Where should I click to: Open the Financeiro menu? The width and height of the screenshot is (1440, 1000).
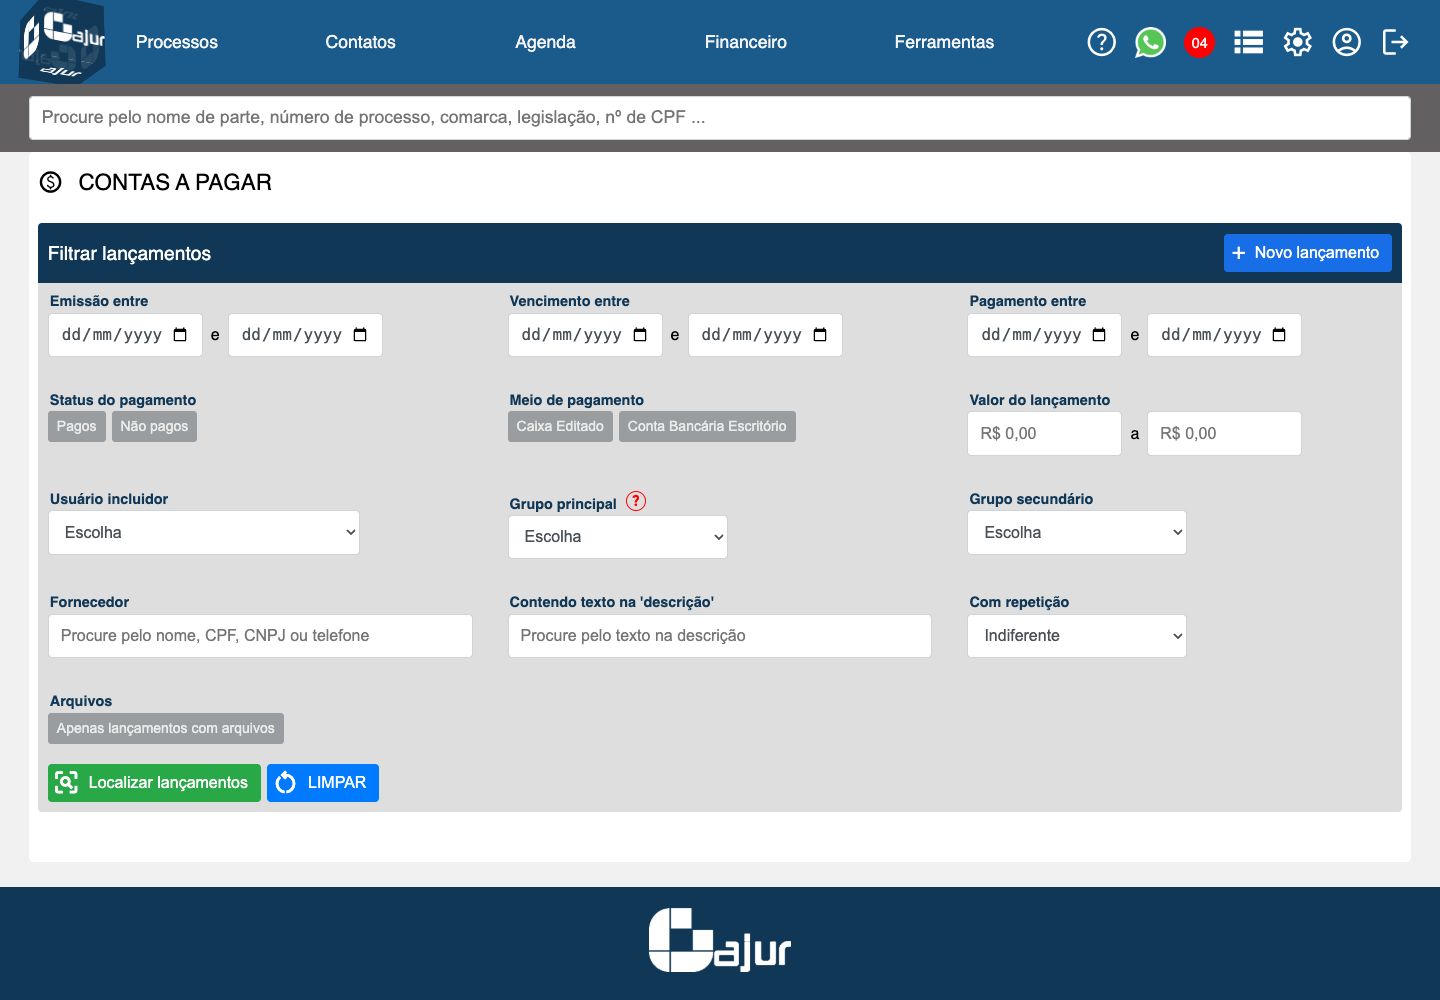tap(746, 42)
